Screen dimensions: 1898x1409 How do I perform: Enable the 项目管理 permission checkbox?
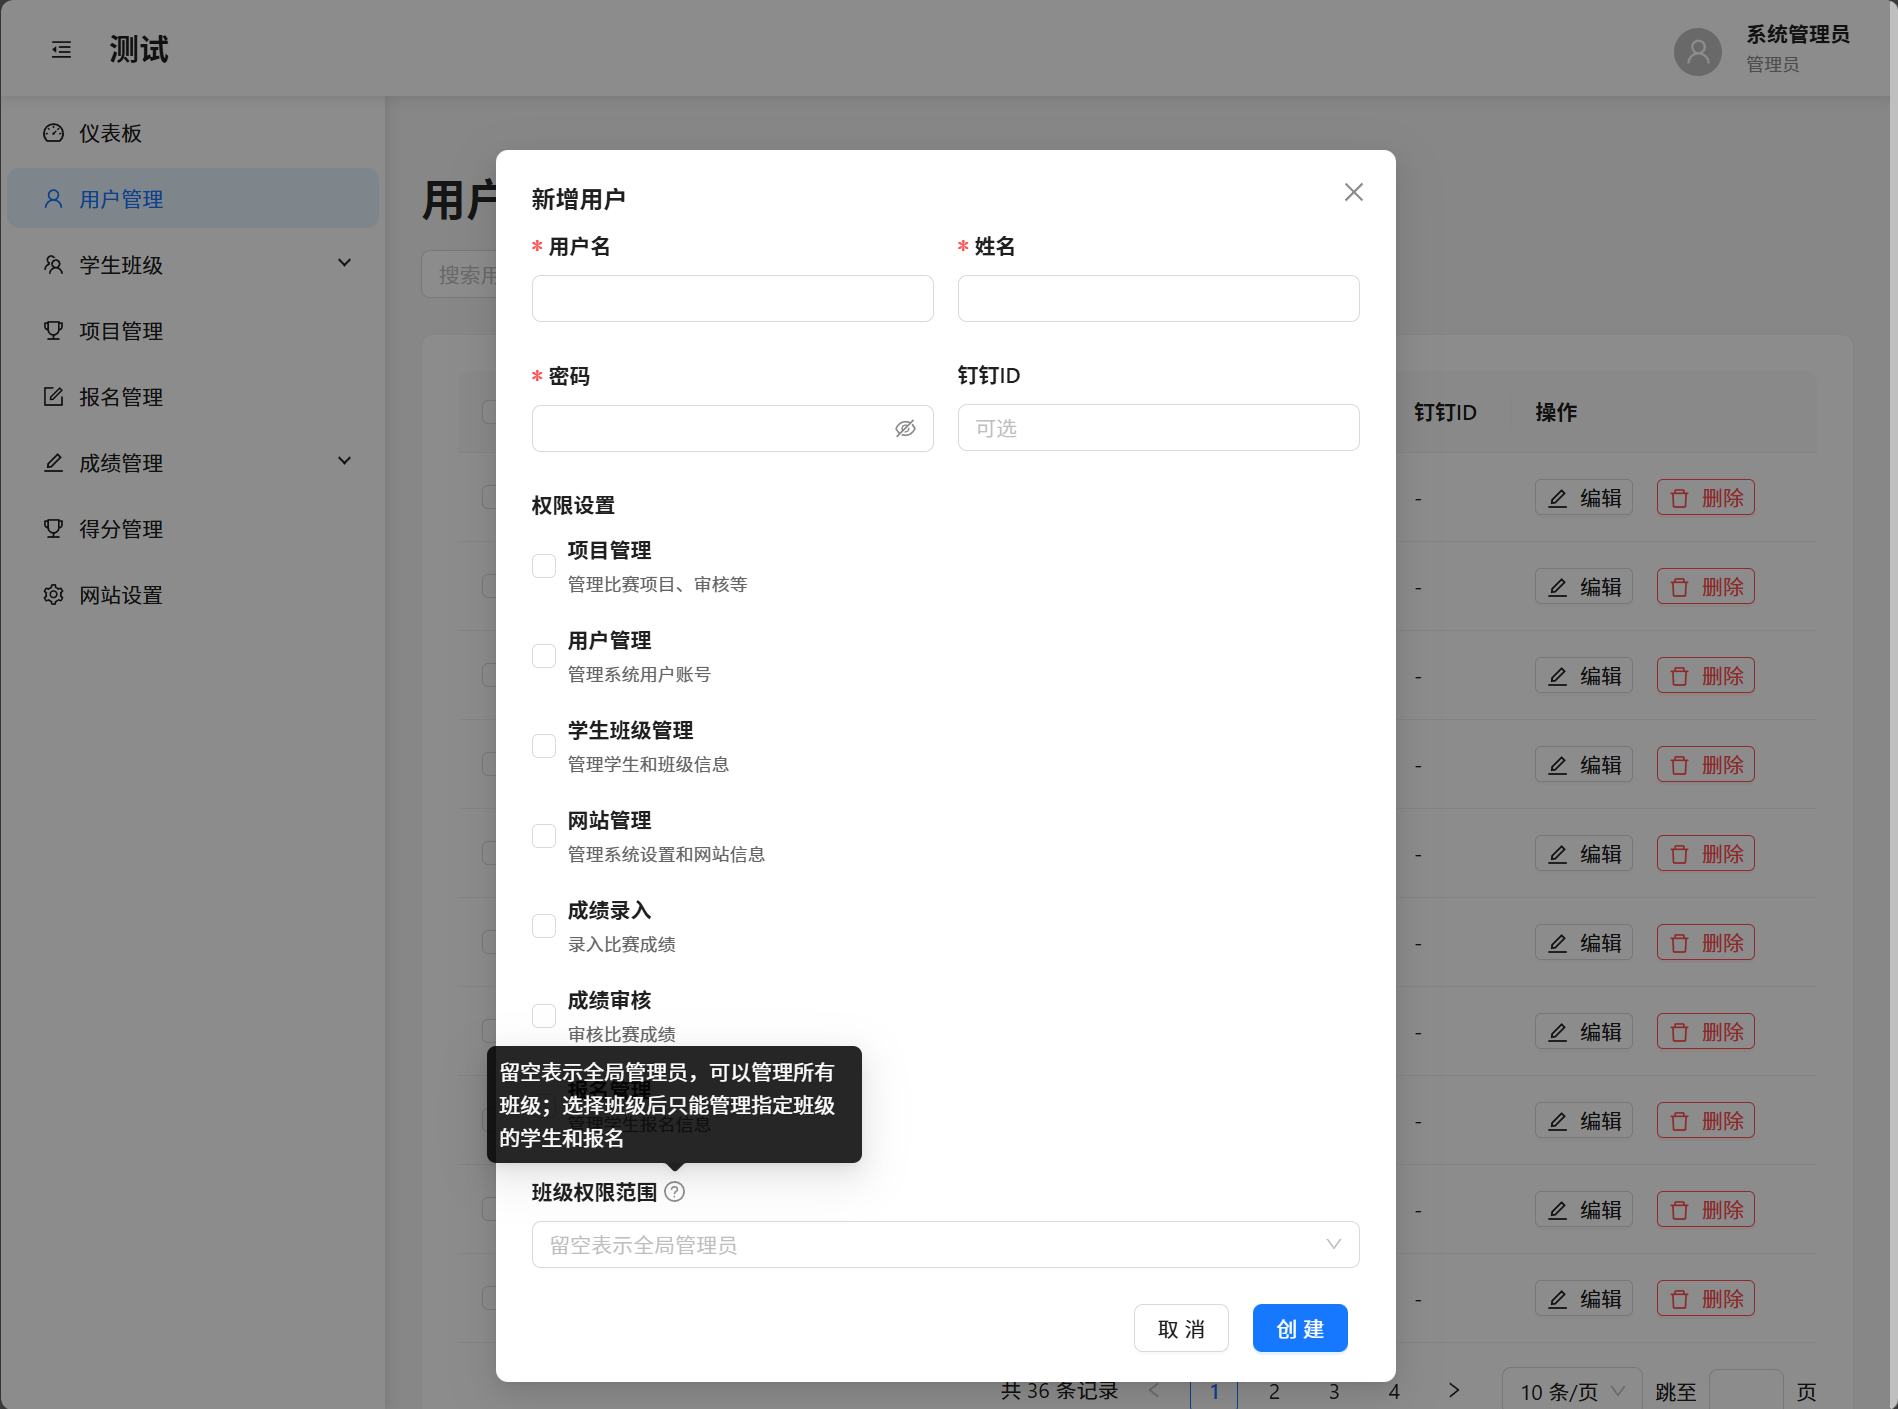click(544, 566)
